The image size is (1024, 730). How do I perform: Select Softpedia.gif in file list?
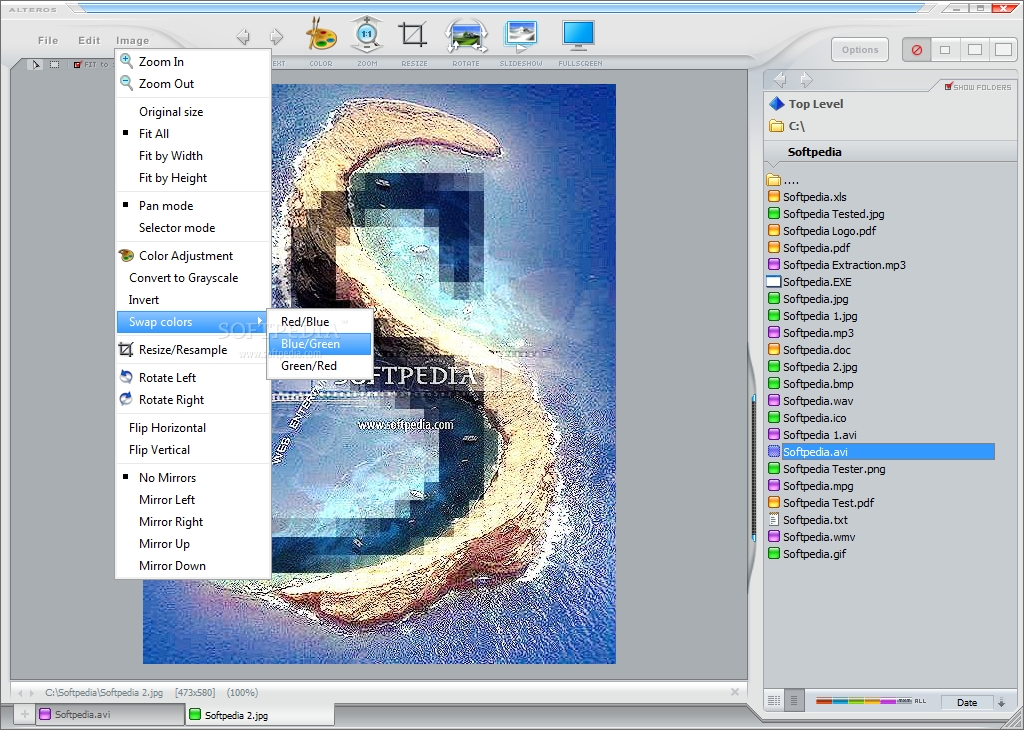point(807,554)
